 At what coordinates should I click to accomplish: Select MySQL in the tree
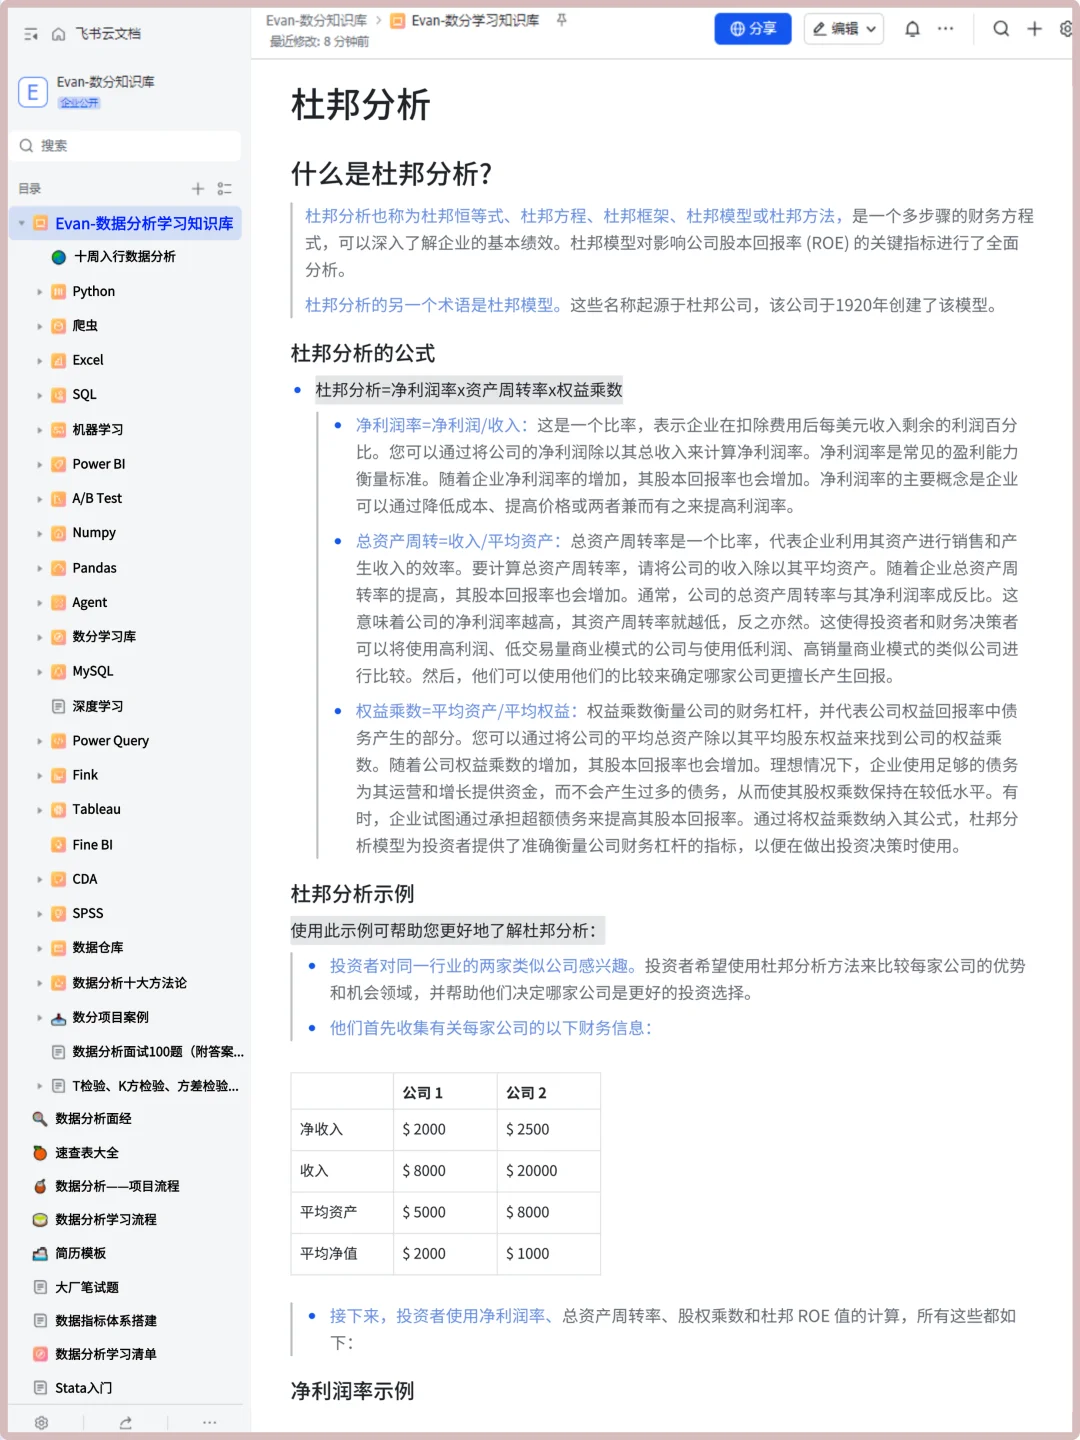(93, 672)
